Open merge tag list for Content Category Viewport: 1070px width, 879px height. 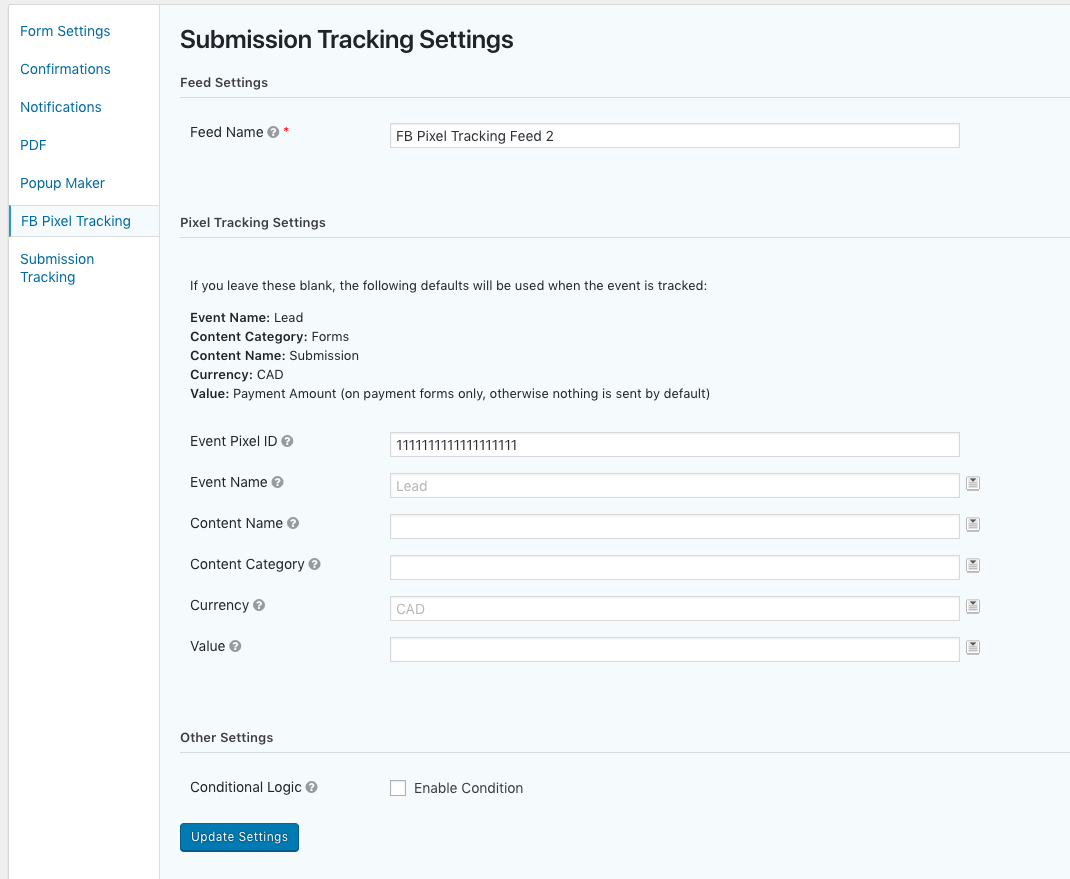point(973,566)
